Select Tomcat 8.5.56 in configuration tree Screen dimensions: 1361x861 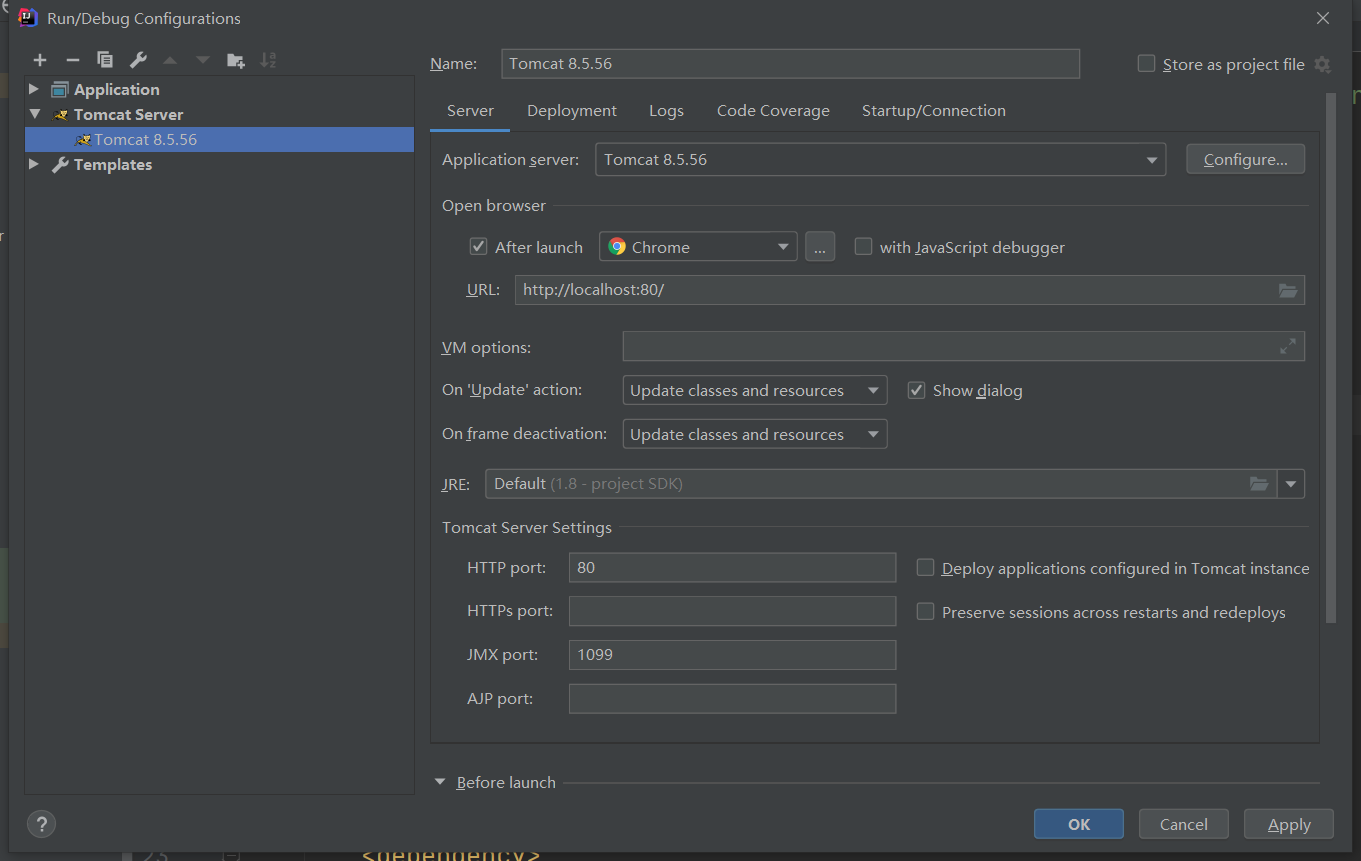(x=220, y=139)
